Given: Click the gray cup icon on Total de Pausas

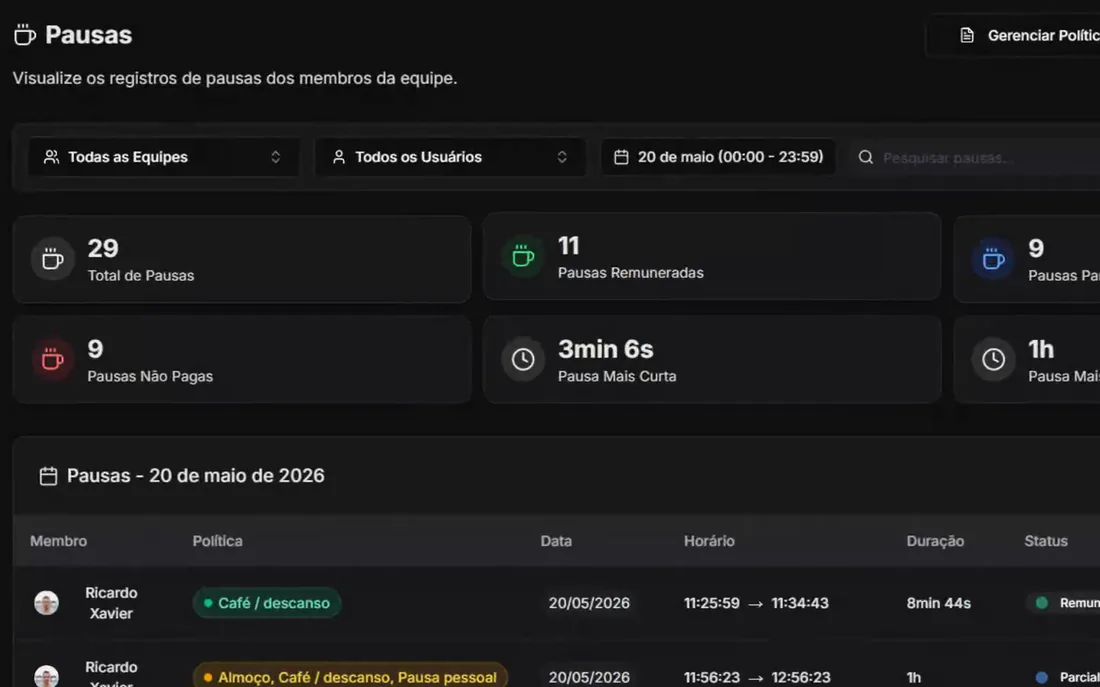Looking at the screenshot, I should click(x=53, y=259).
